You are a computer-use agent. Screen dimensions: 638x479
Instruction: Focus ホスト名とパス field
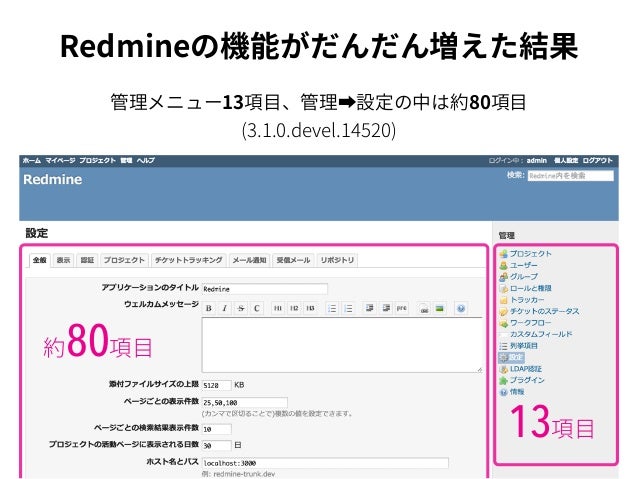click(x=325, y=463)
